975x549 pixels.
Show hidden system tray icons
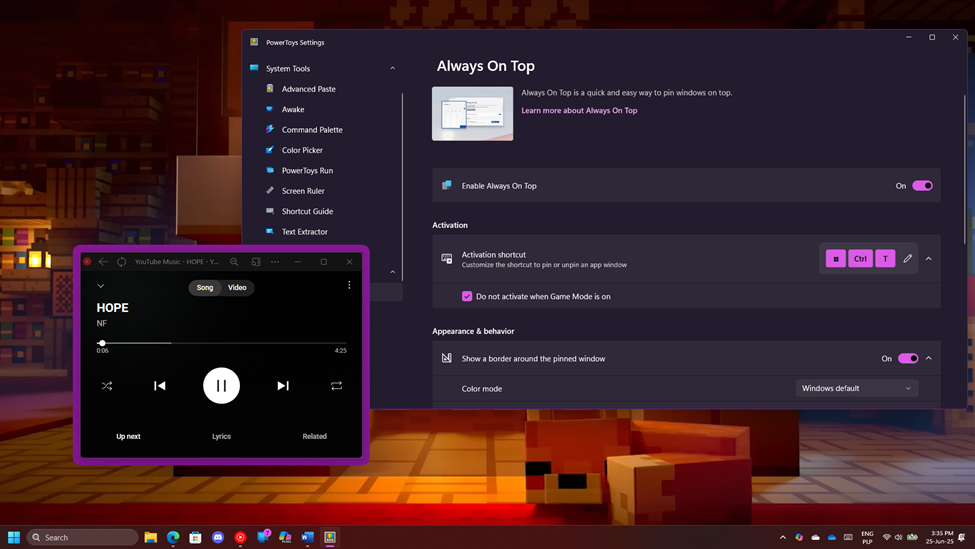(x=783, y=537)
